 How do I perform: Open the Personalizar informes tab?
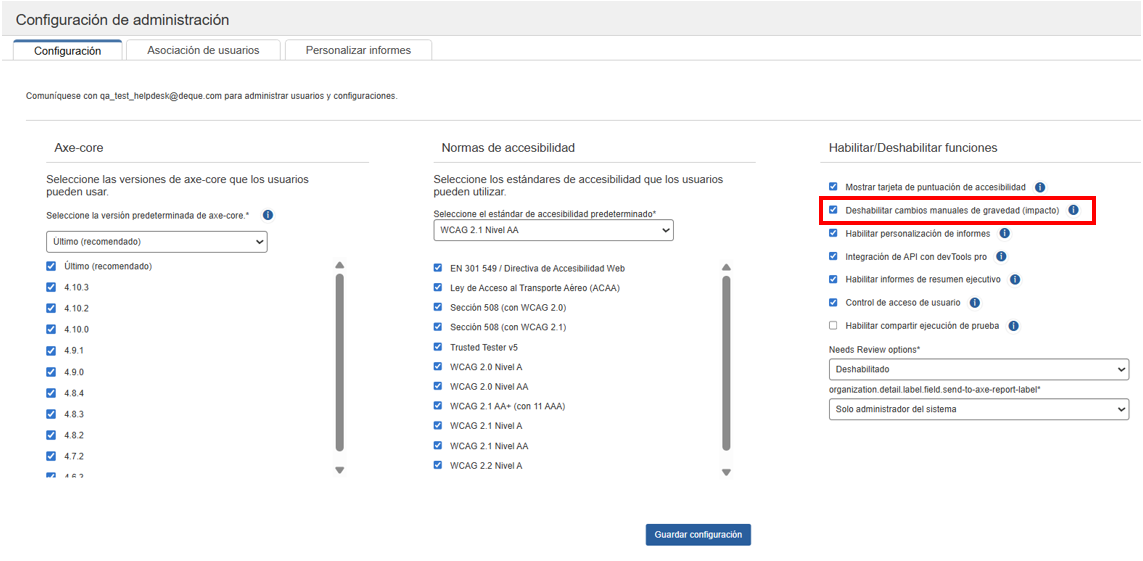(x=358, y=50)
